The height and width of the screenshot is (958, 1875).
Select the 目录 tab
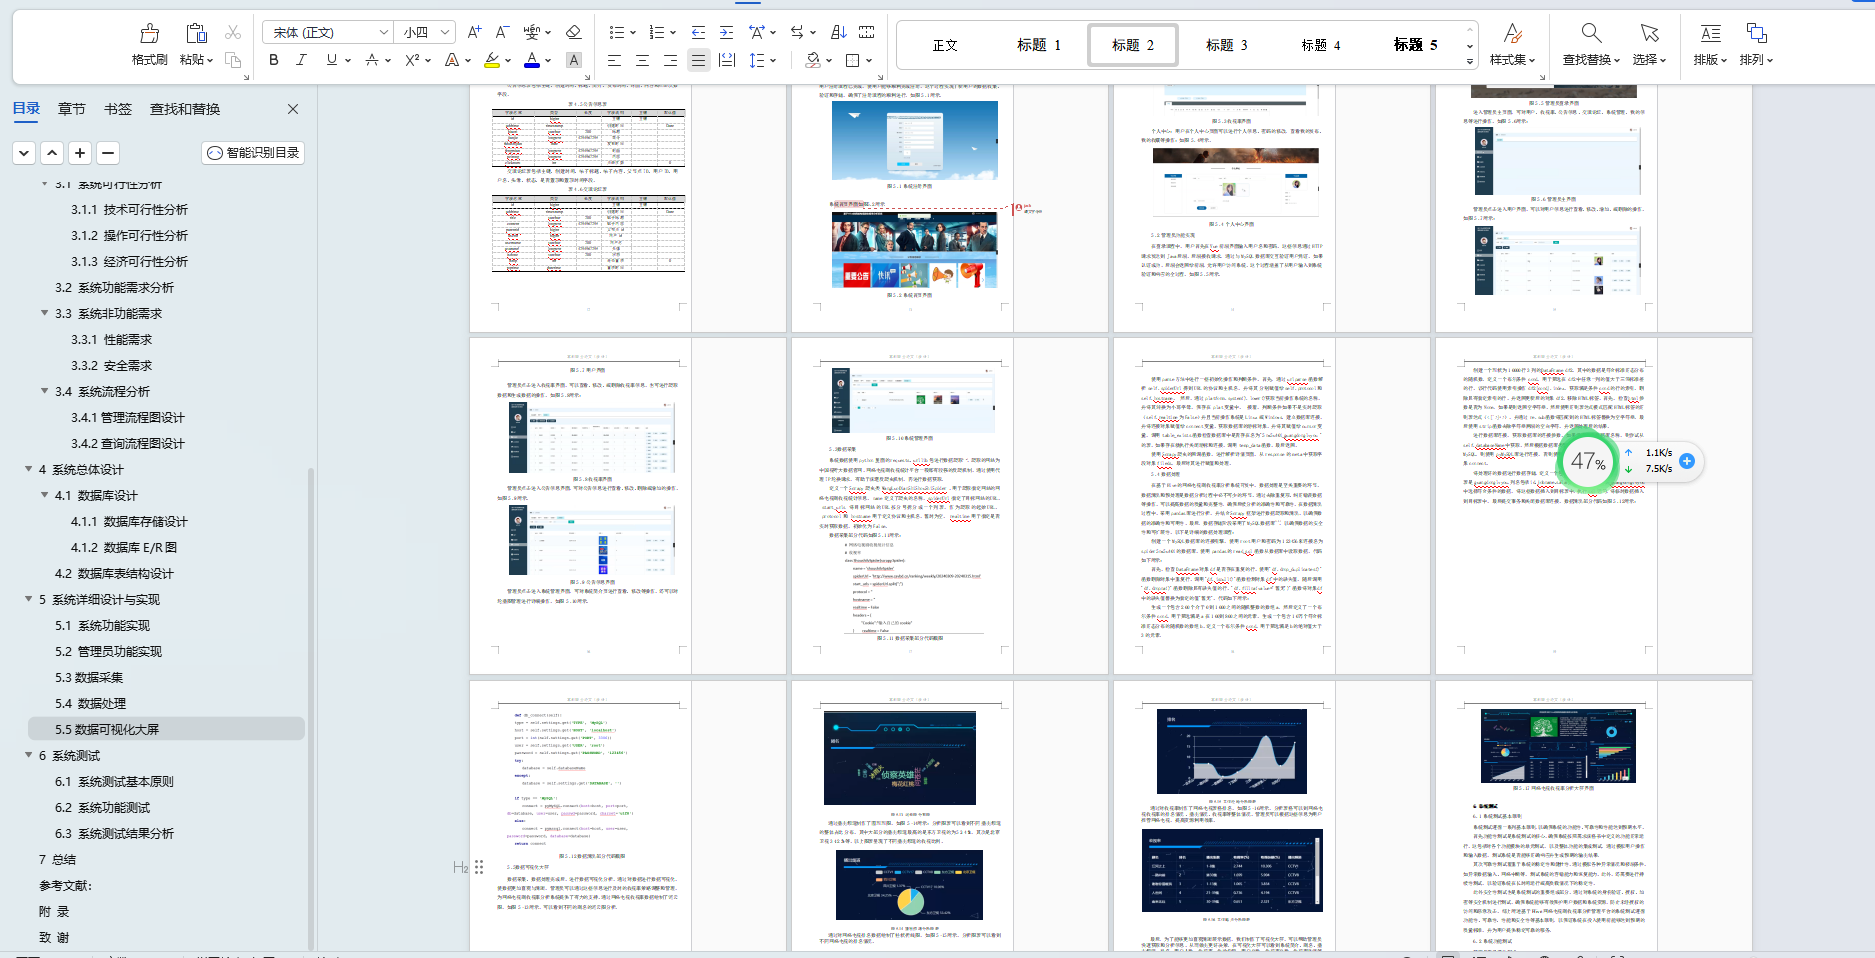(26, 109)
